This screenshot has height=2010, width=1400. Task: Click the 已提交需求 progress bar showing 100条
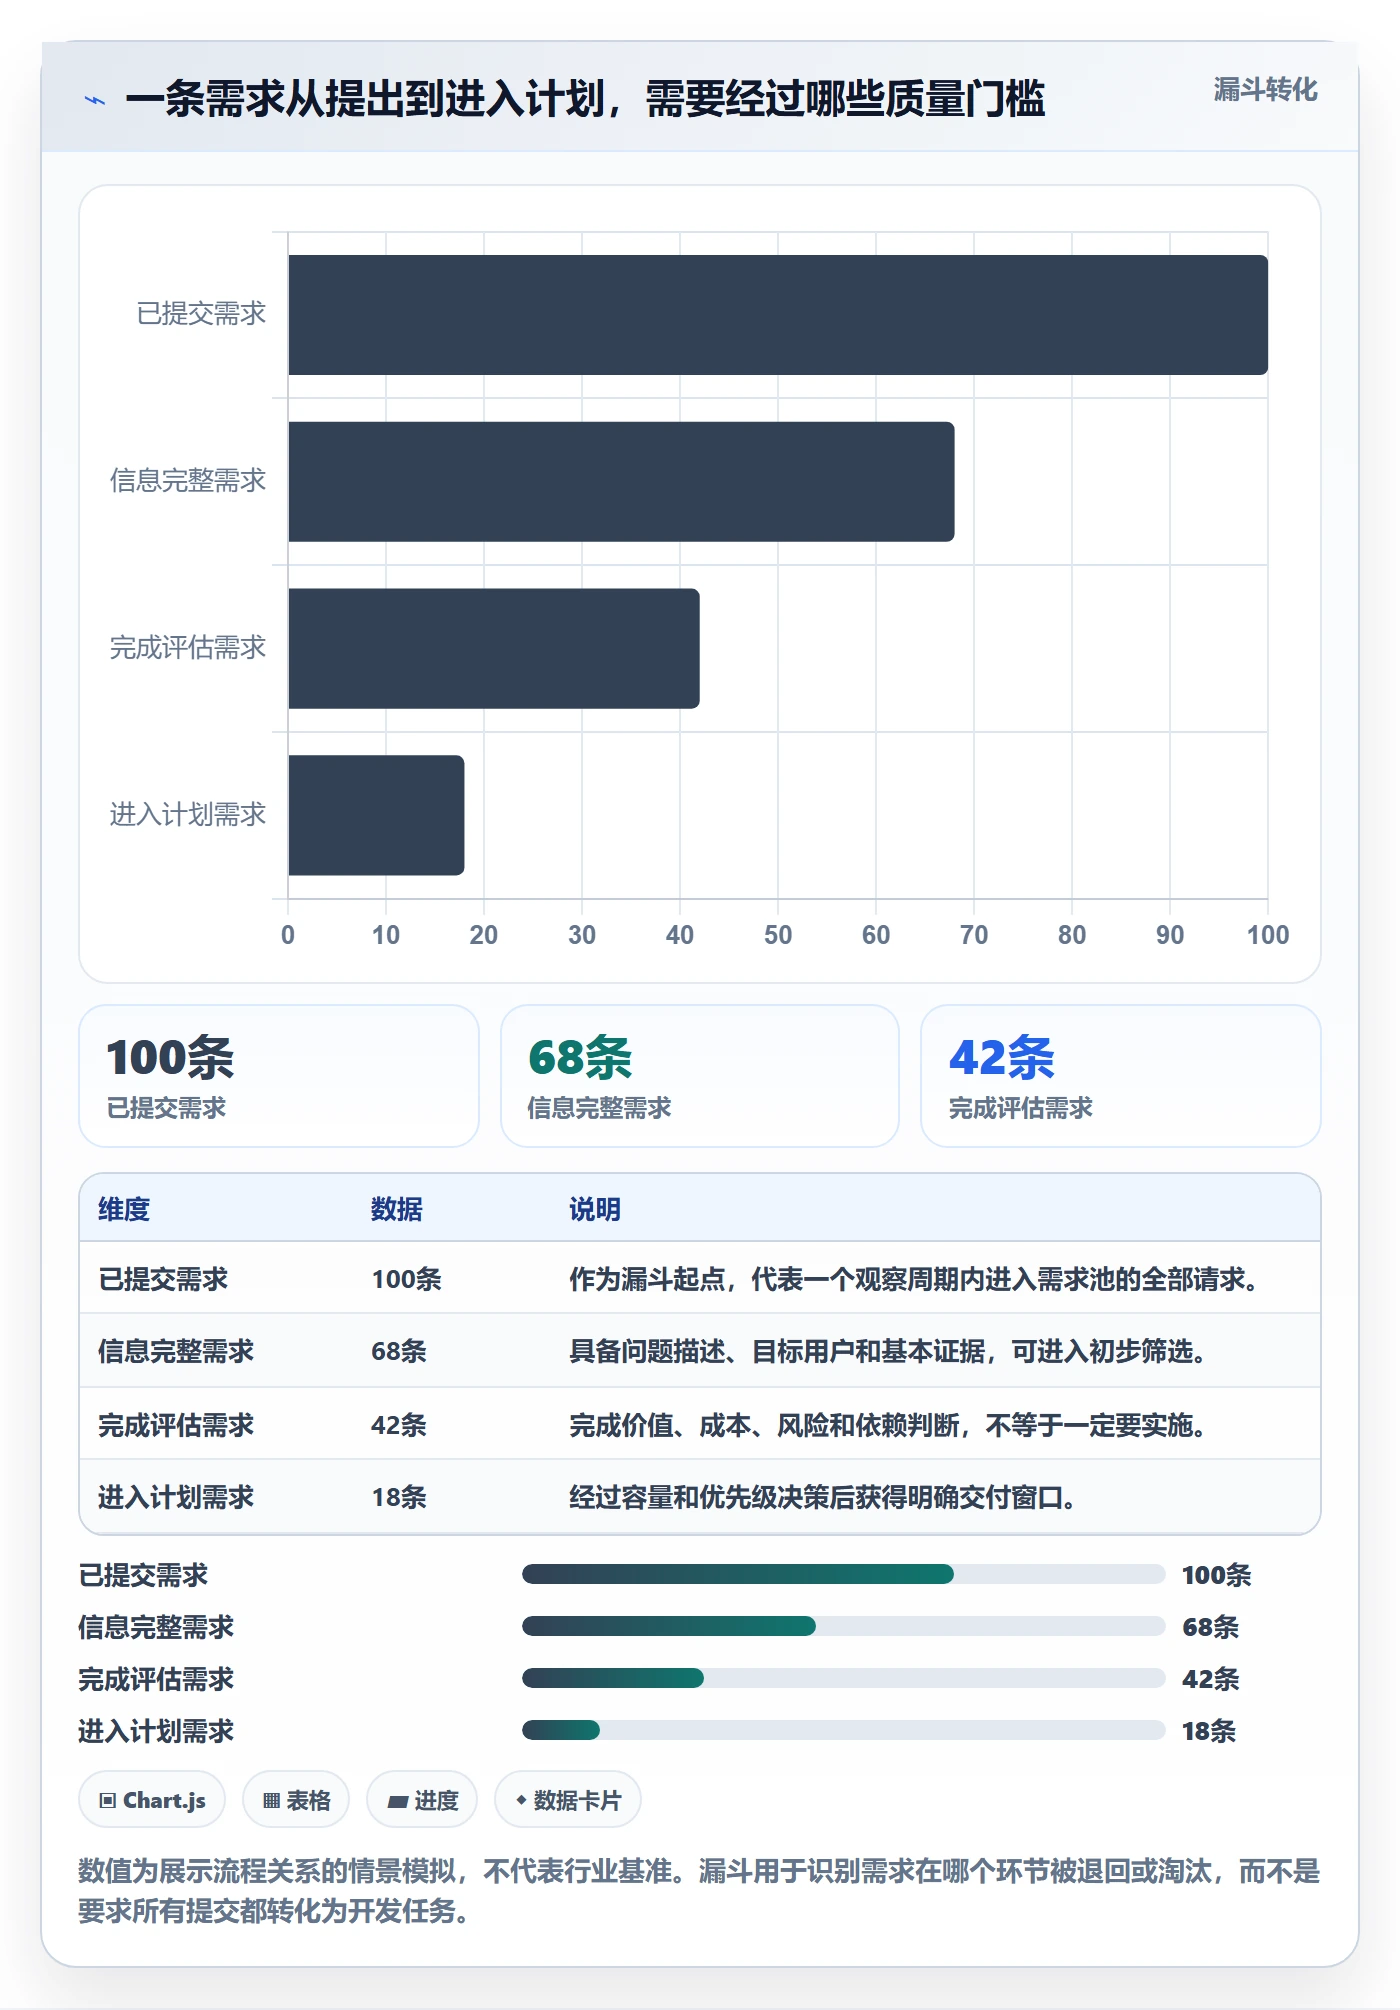tap(843, 1575)
